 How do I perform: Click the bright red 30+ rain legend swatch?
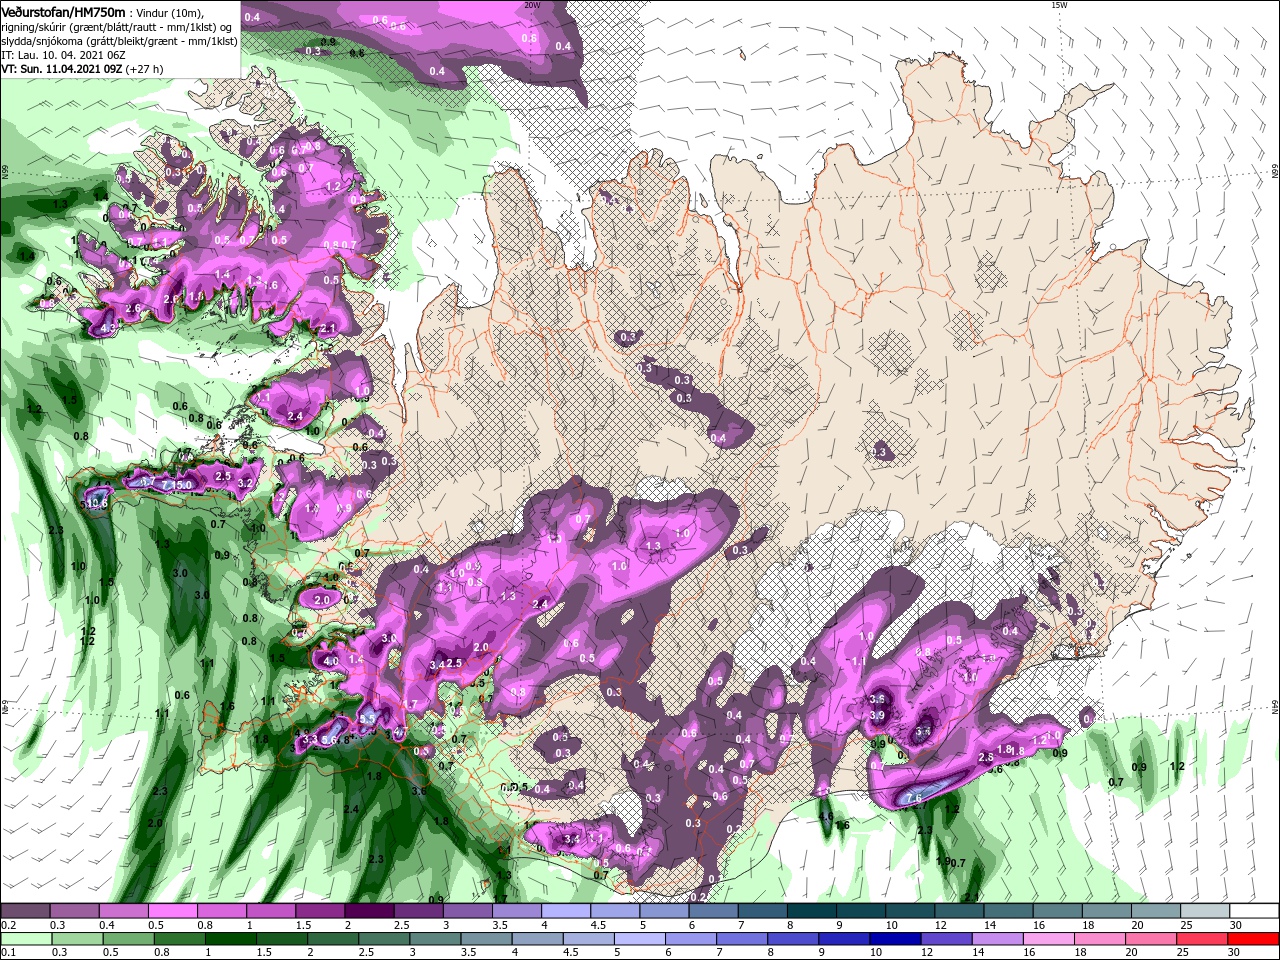[x=1254, y=939]
